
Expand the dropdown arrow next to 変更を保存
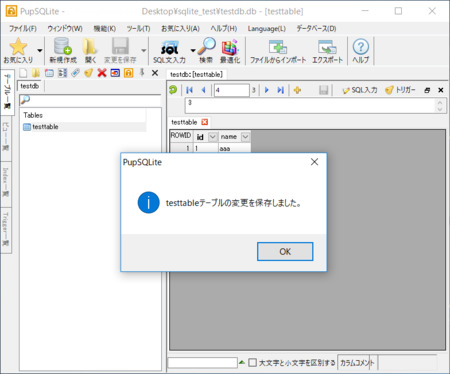coord(144,51)
